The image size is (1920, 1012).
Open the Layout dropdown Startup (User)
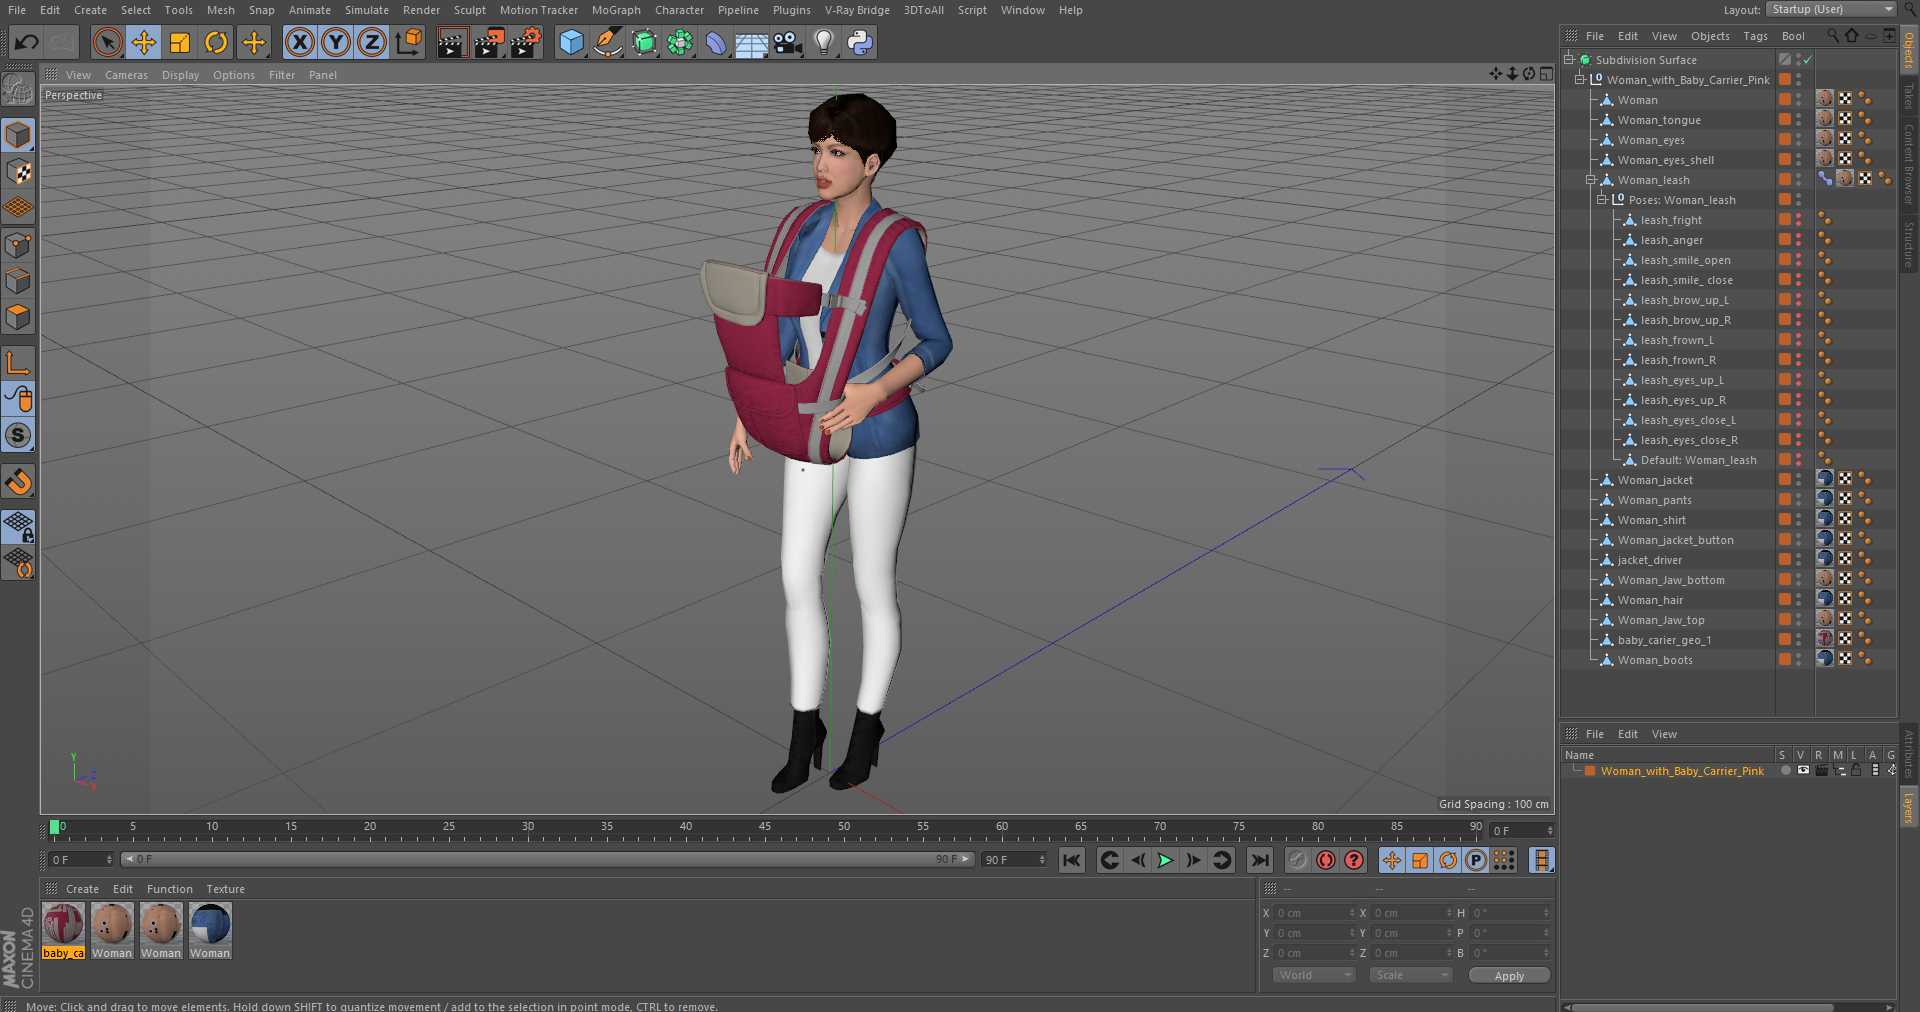click(1831, 9)
